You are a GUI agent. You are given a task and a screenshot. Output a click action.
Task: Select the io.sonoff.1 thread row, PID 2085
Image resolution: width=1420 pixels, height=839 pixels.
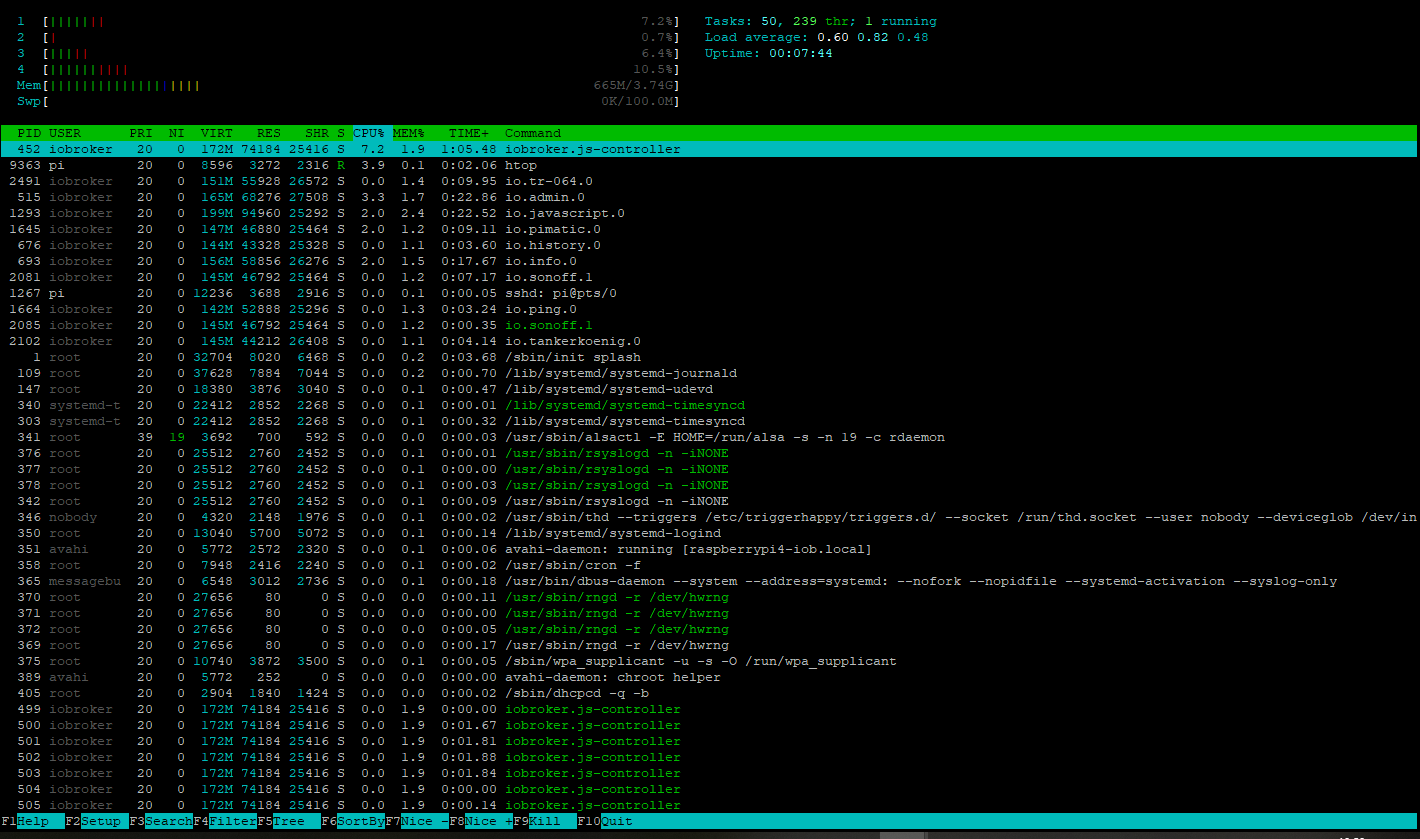pos(709,325)
